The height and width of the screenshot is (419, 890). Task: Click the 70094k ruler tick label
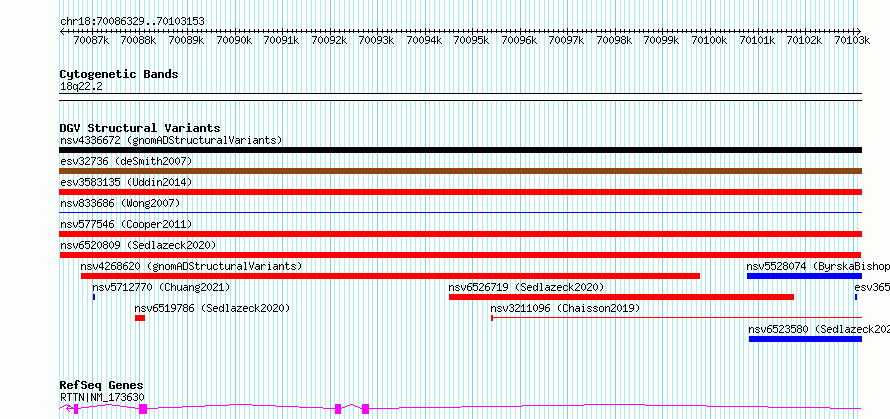(x=423, y=40)
